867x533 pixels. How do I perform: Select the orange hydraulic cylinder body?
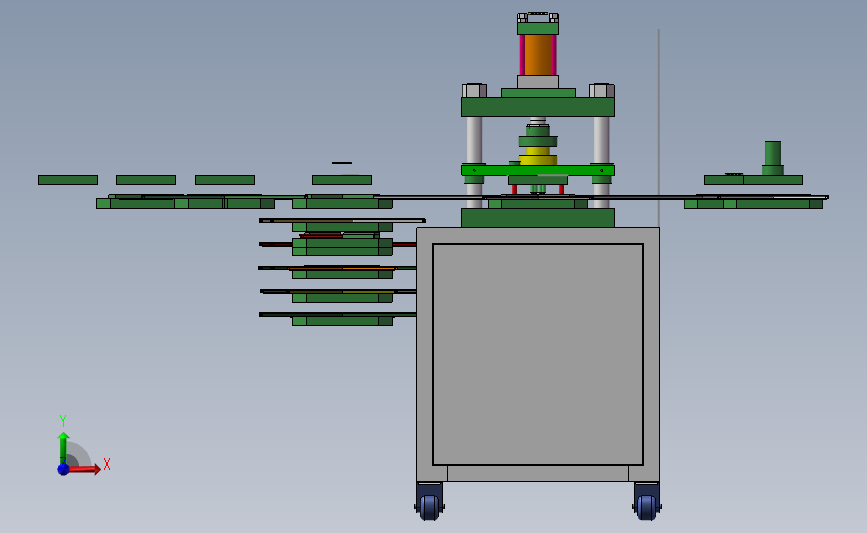point(537,55)
